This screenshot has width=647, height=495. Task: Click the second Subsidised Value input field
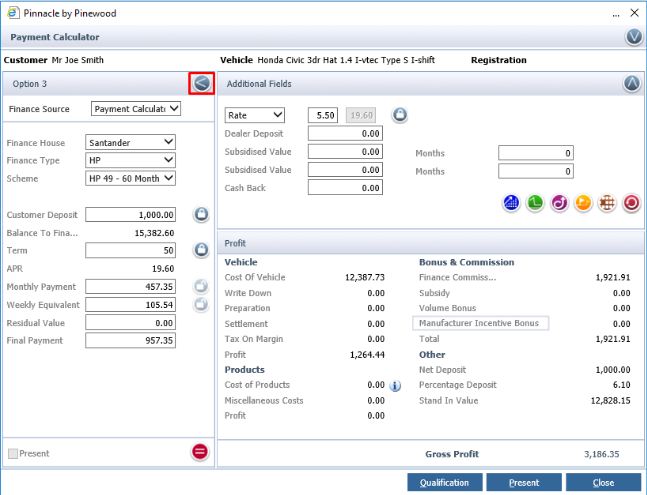[345, 170]
